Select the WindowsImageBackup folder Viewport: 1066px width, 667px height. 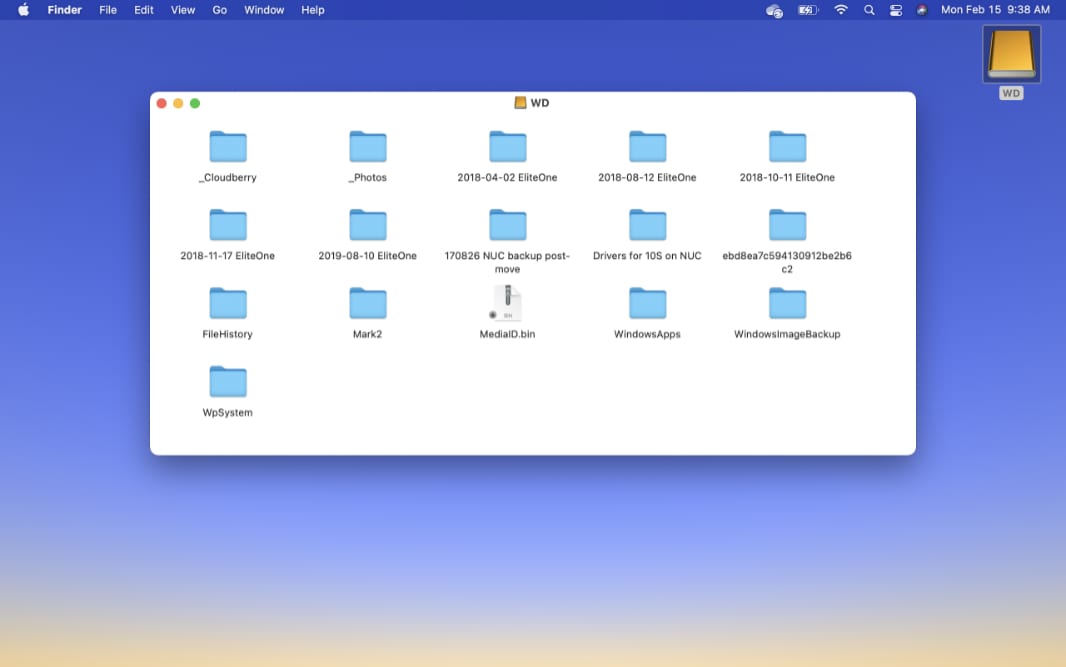pos(787,304)
